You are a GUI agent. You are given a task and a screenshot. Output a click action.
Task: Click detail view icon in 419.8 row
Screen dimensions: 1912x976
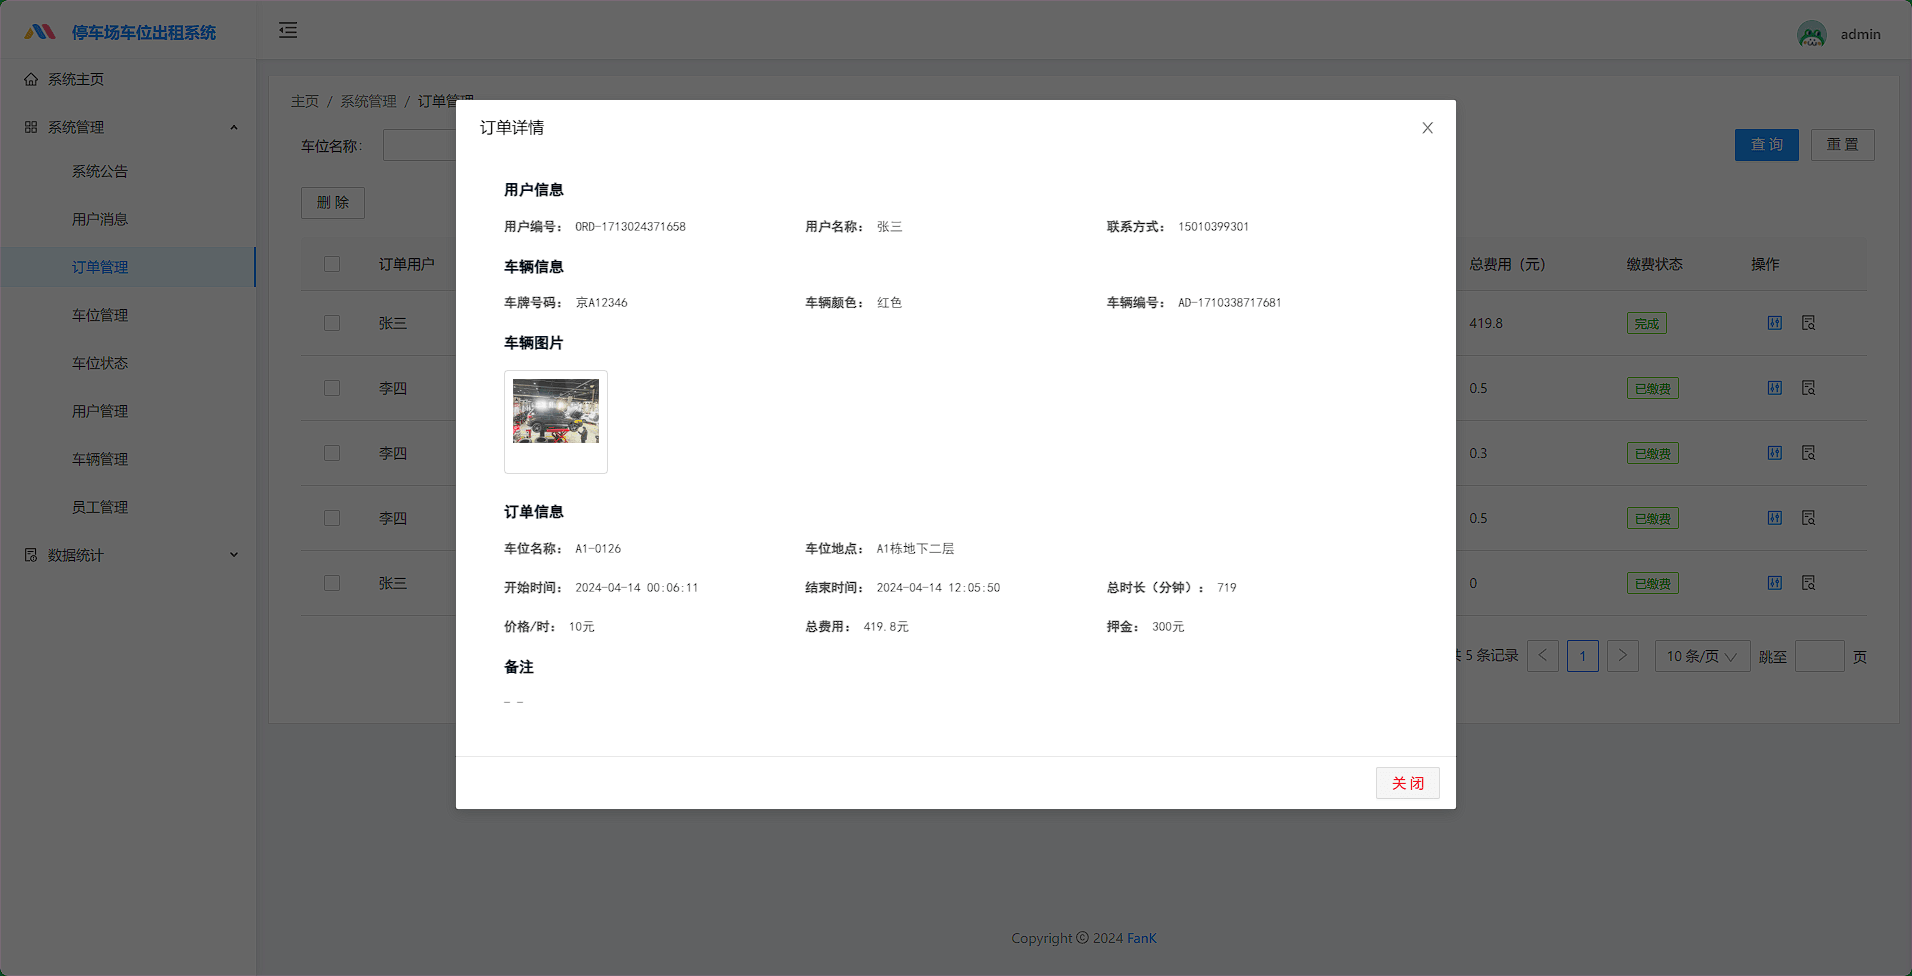(1809, 323)
